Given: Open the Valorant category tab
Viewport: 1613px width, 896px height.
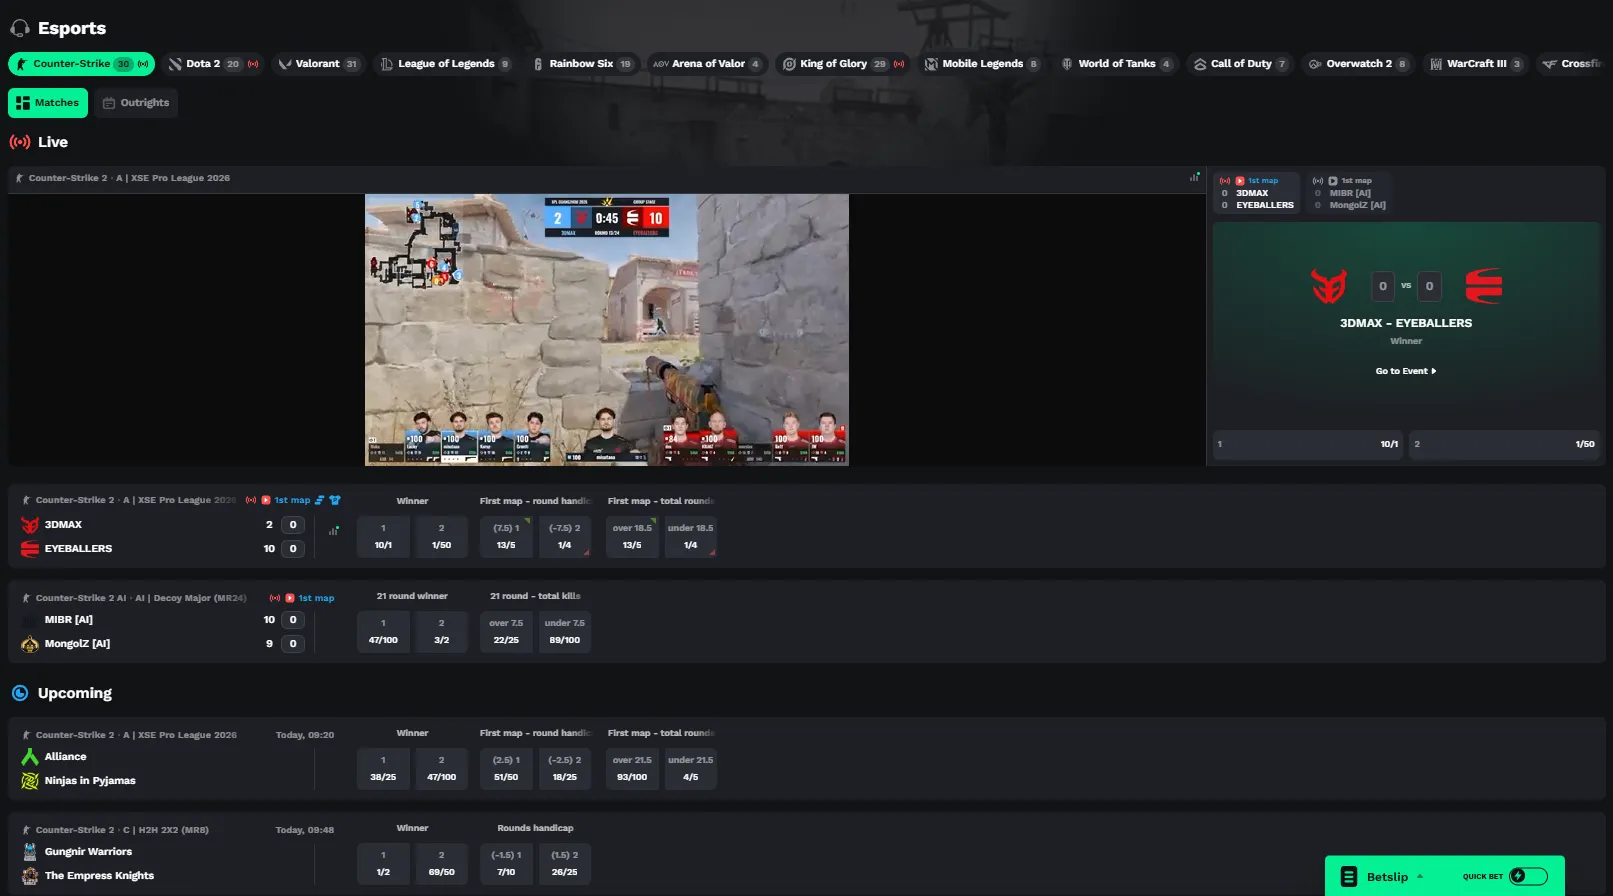Looking at the screenshot, I should coord(318,64).
